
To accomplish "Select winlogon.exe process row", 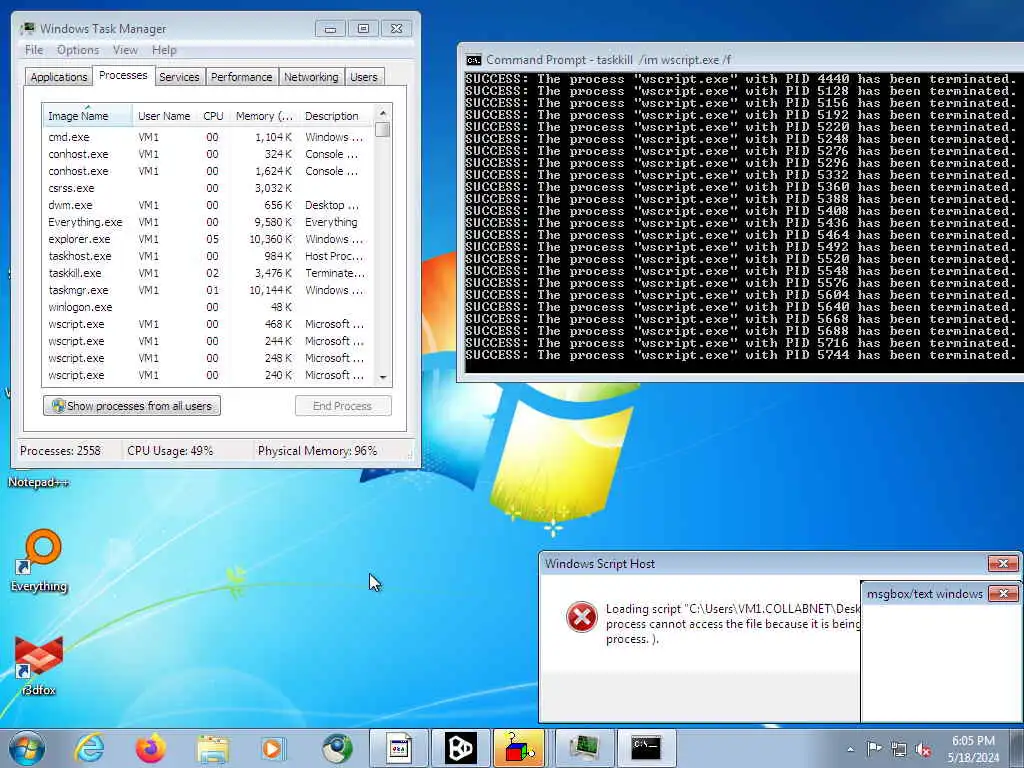I will [208, 307].
